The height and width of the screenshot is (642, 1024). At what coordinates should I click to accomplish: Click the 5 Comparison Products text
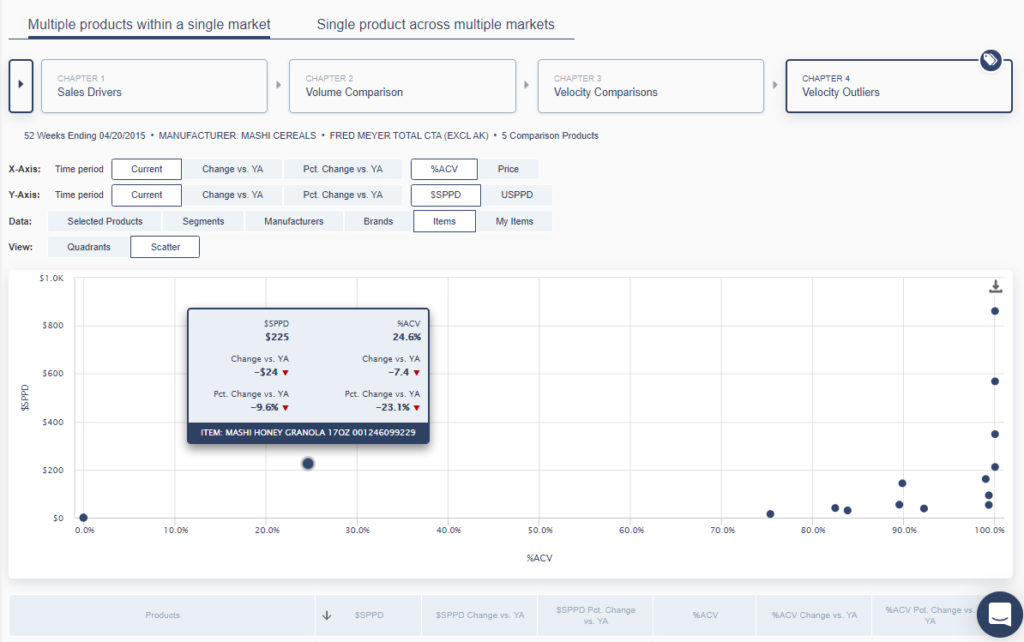click(x=550, y=136)
